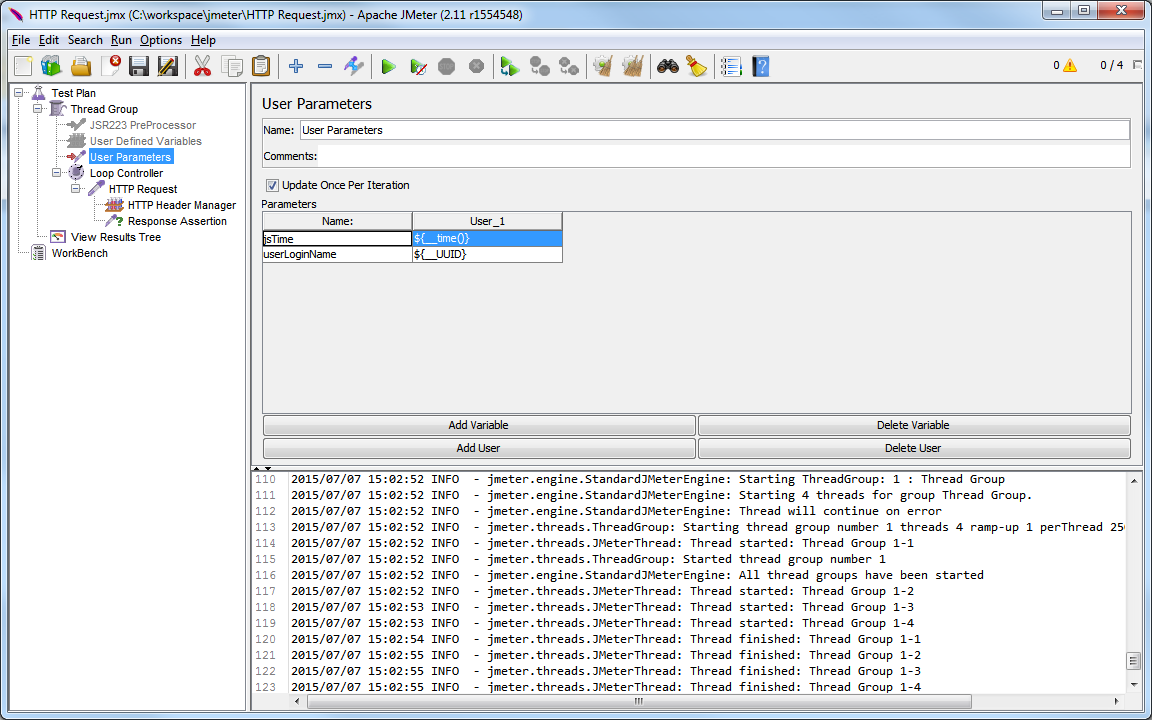This screenshot has height=720, width=1152.
Task: Collapse the HTTP Request tree node
Action: pyautogui.click(x=76, y=189)
